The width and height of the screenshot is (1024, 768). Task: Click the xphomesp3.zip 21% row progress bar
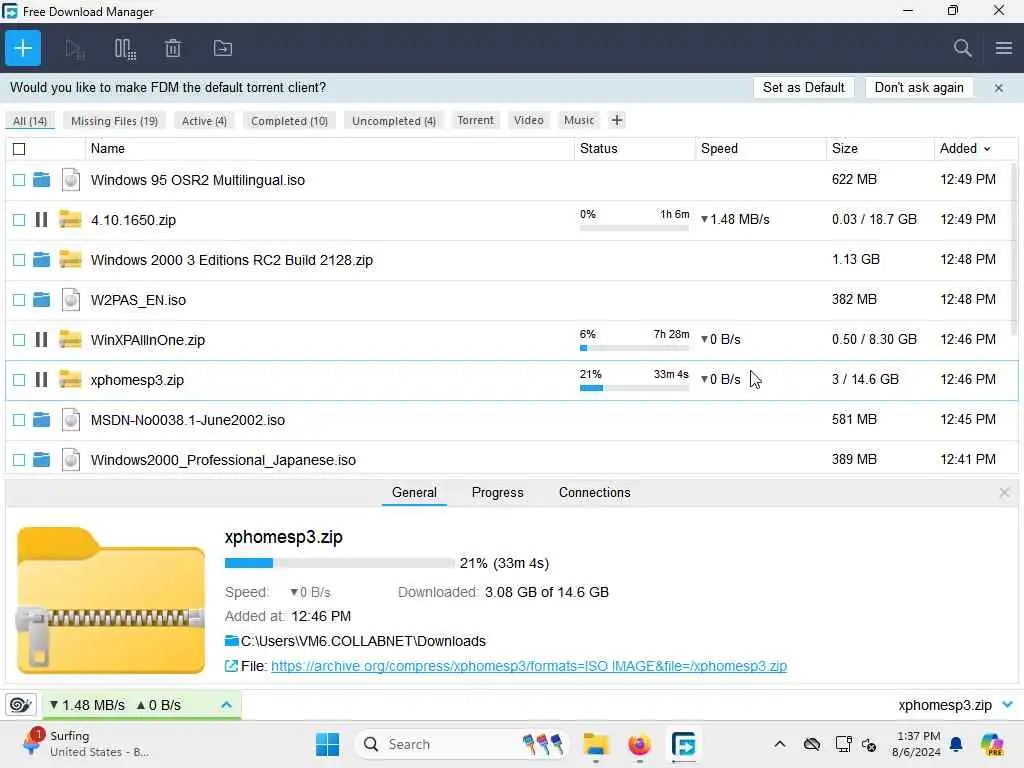pyautogui.click(x=634, y=388)
